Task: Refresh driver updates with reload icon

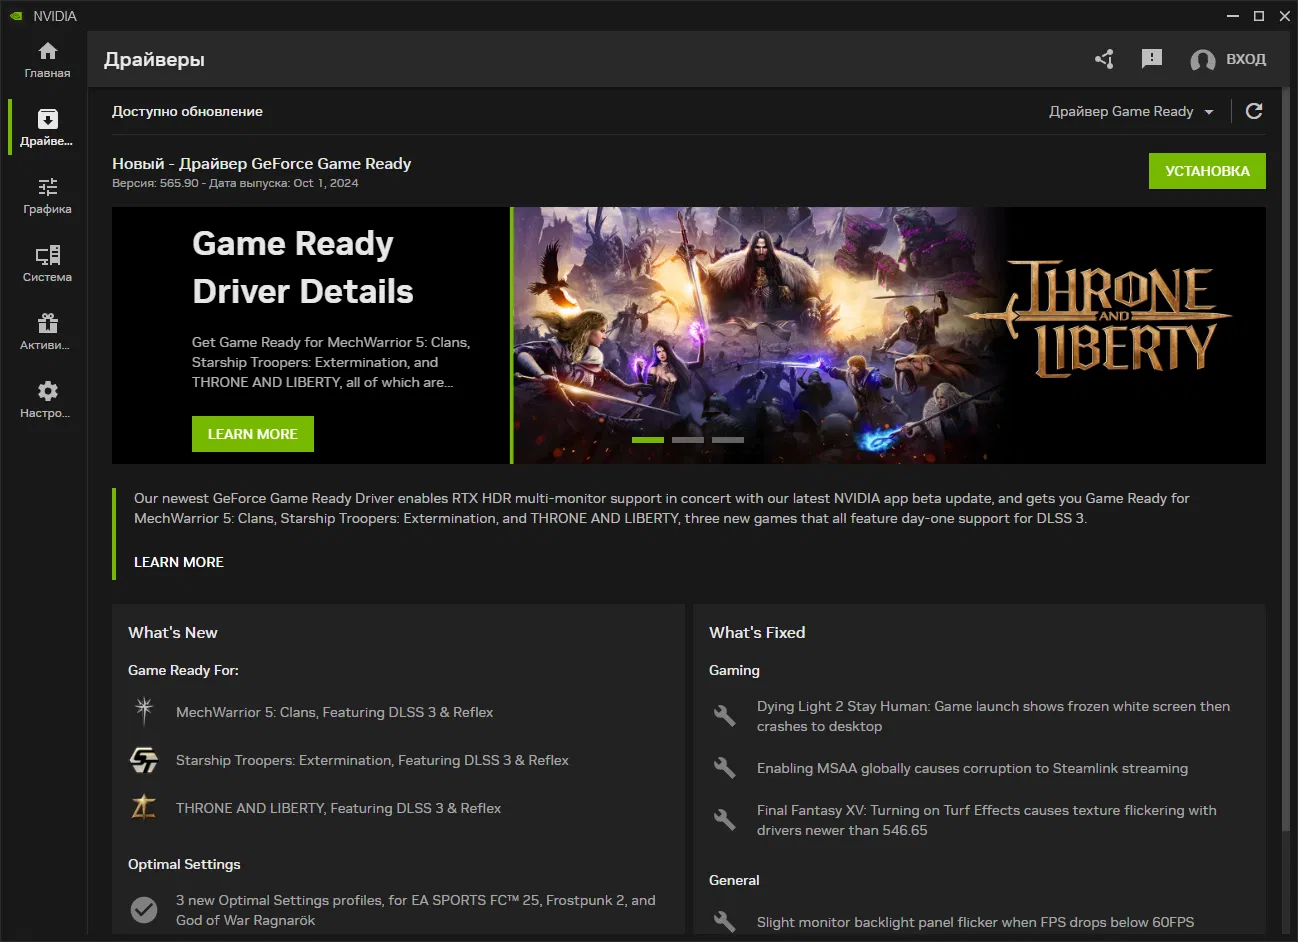Action: 1254,111
